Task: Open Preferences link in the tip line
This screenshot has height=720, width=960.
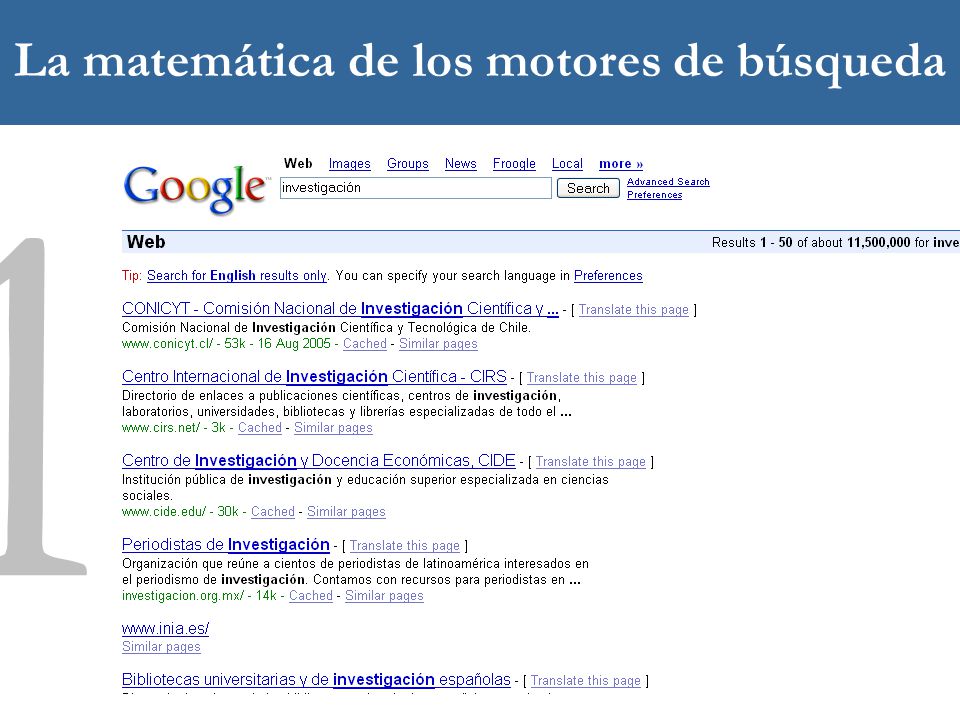Action: [x=608, y=276]
